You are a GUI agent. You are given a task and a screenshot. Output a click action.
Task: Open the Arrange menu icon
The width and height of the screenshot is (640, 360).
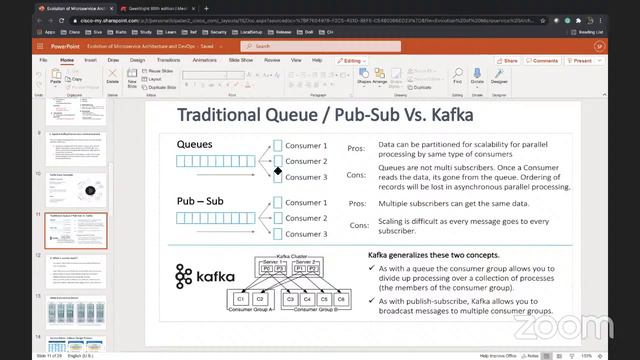click(x=380, y=73)
